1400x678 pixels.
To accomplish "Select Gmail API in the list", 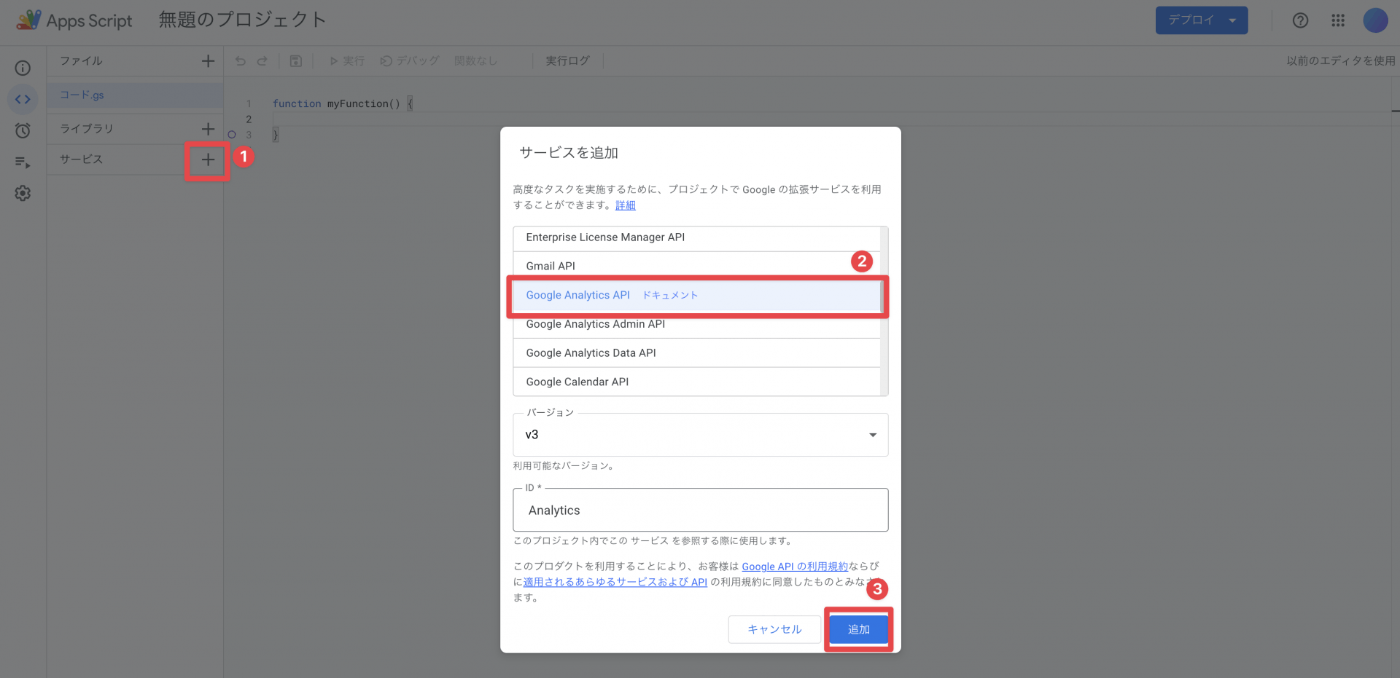I will [697, 266].
